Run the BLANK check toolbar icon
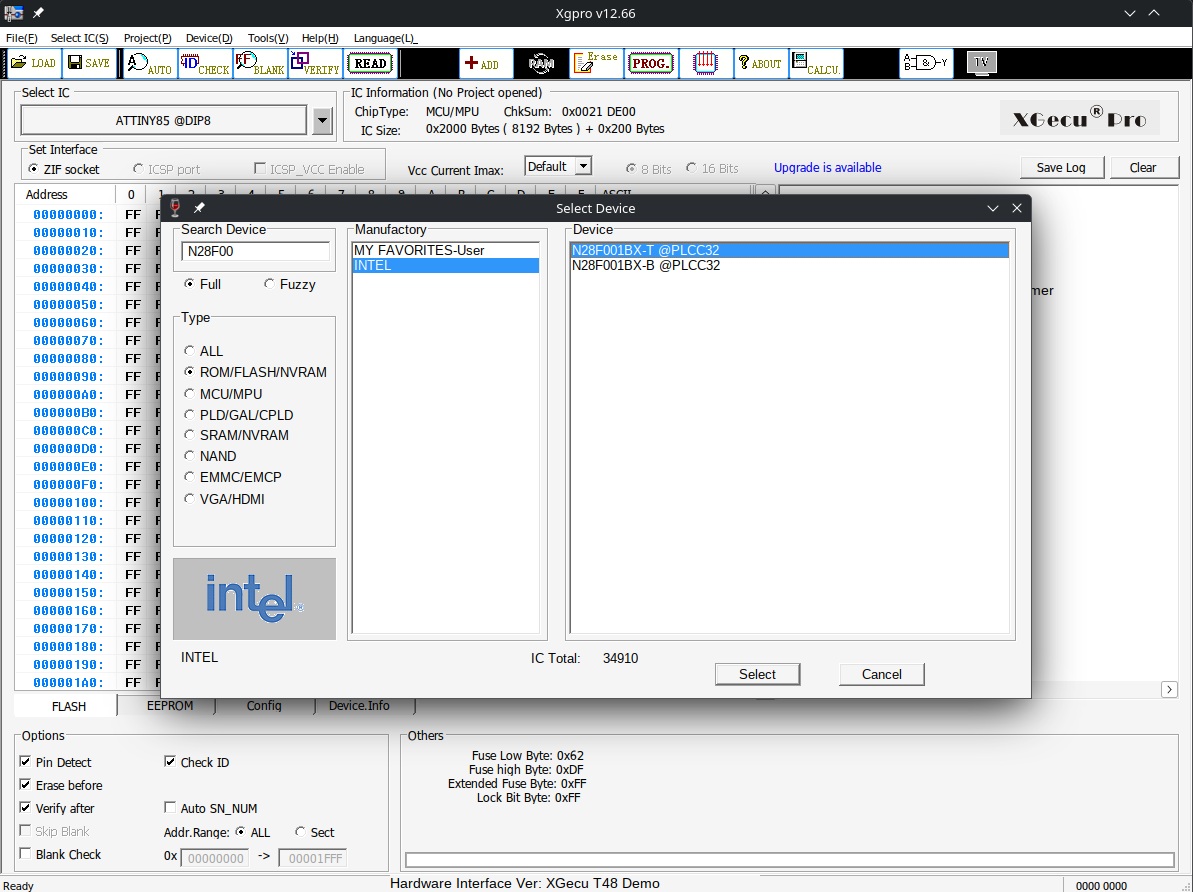This screenshot has height=892, width=1193. pos(259,63)
